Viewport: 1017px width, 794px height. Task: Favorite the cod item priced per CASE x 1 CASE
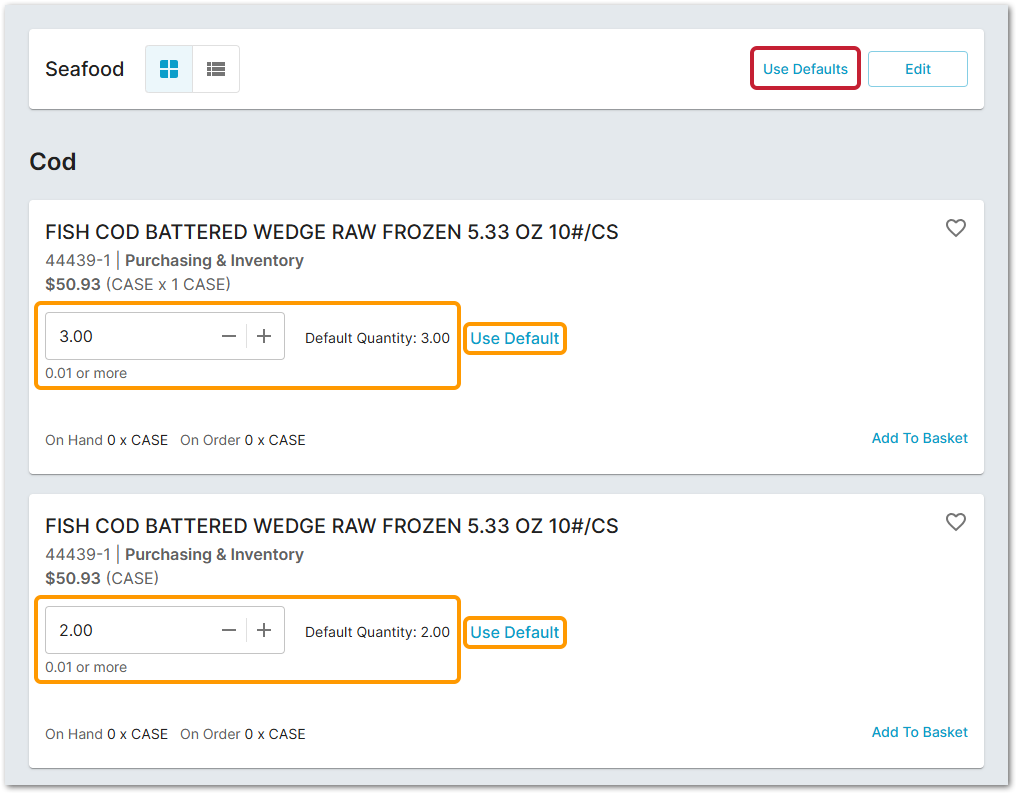pyautogui.click(x=955, y=228)
